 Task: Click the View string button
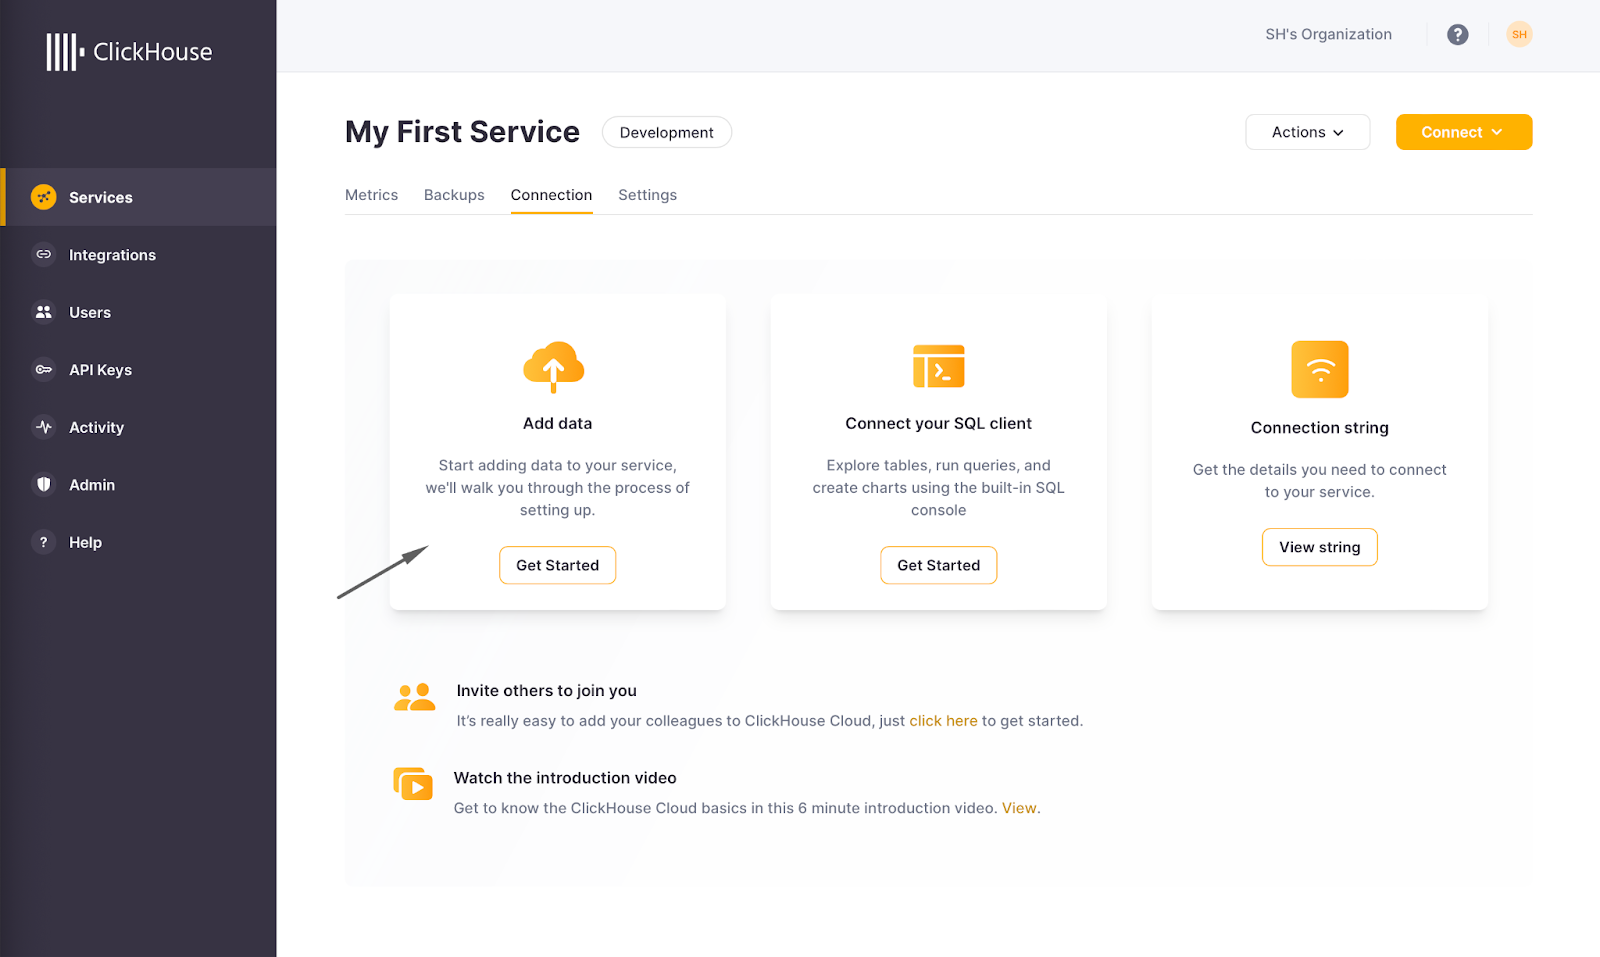(x=1319, y=547)
